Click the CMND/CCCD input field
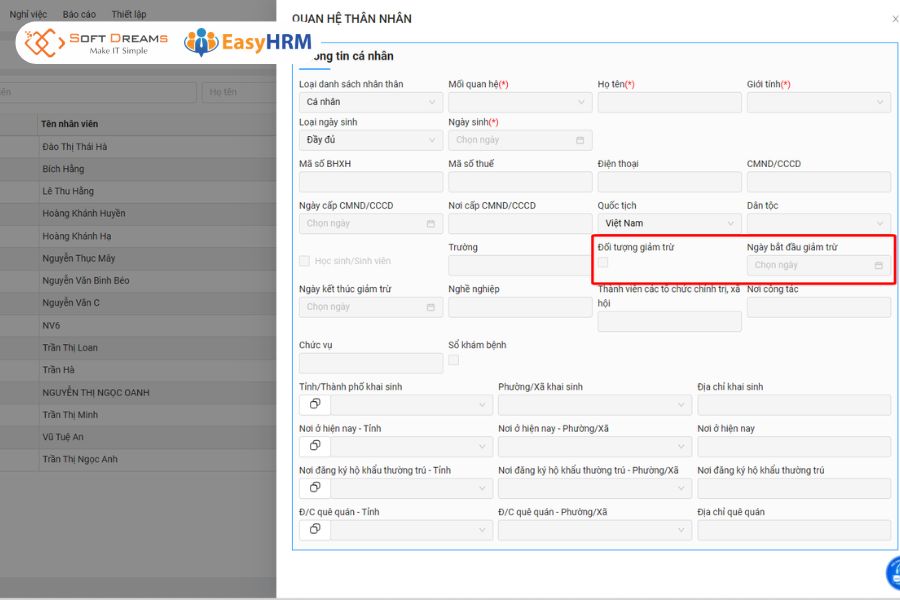Image resolution: width=900 pixels, height=600 pixels. pos(818,182)
